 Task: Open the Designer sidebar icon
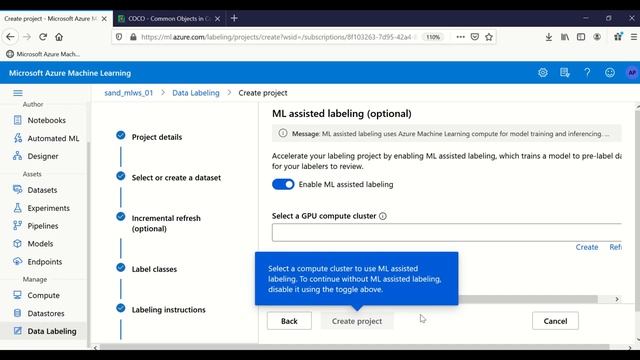(x=18, y=156)
